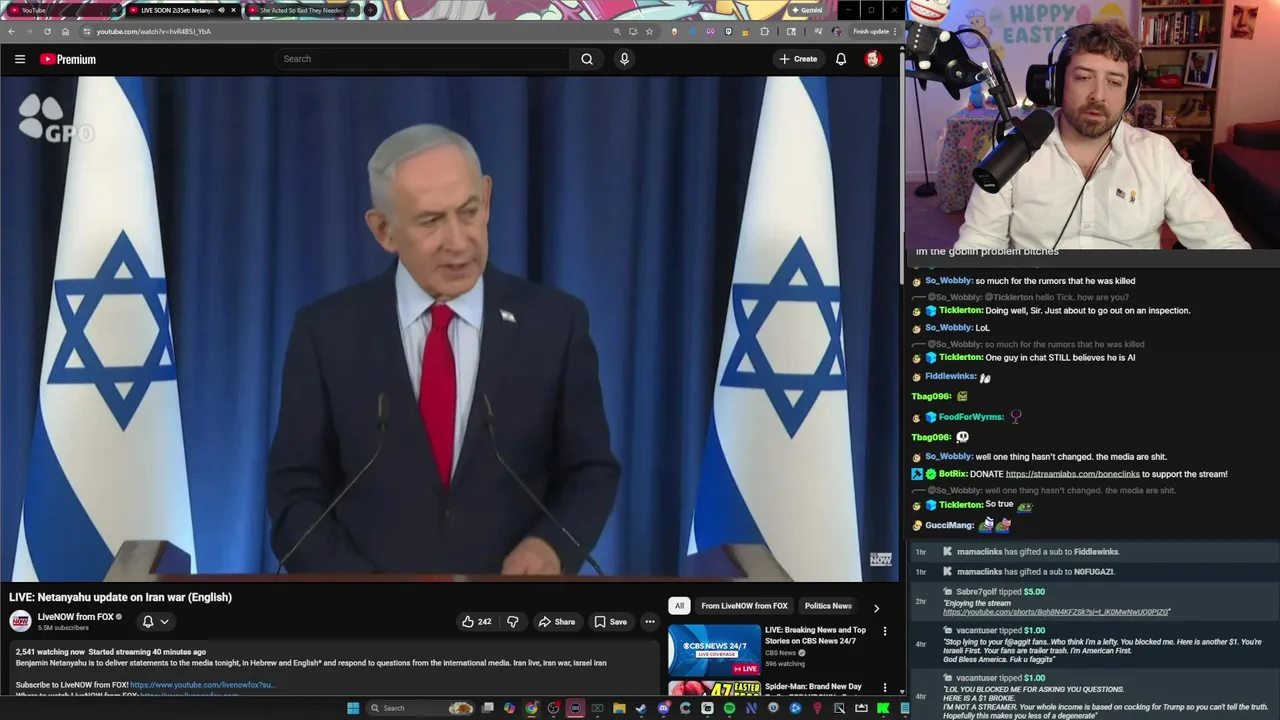This screenshot has width=1280, height=720.
Task: Share the live video
Action: click(x=556, y=621)
